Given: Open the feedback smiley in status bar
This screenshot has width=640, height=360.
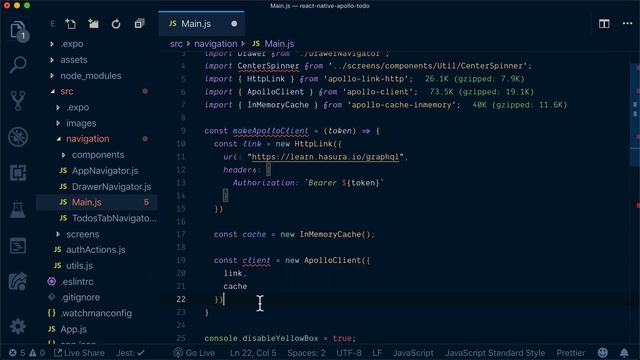Looking at the screenshot, I should [x=602, y=353].
